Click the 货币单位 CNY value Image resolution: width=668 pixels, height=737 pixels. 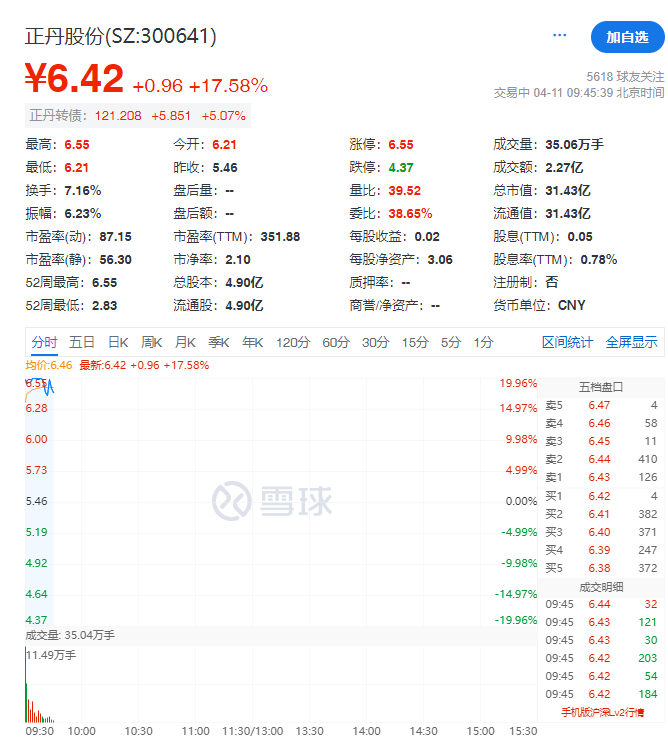[571, 306]
